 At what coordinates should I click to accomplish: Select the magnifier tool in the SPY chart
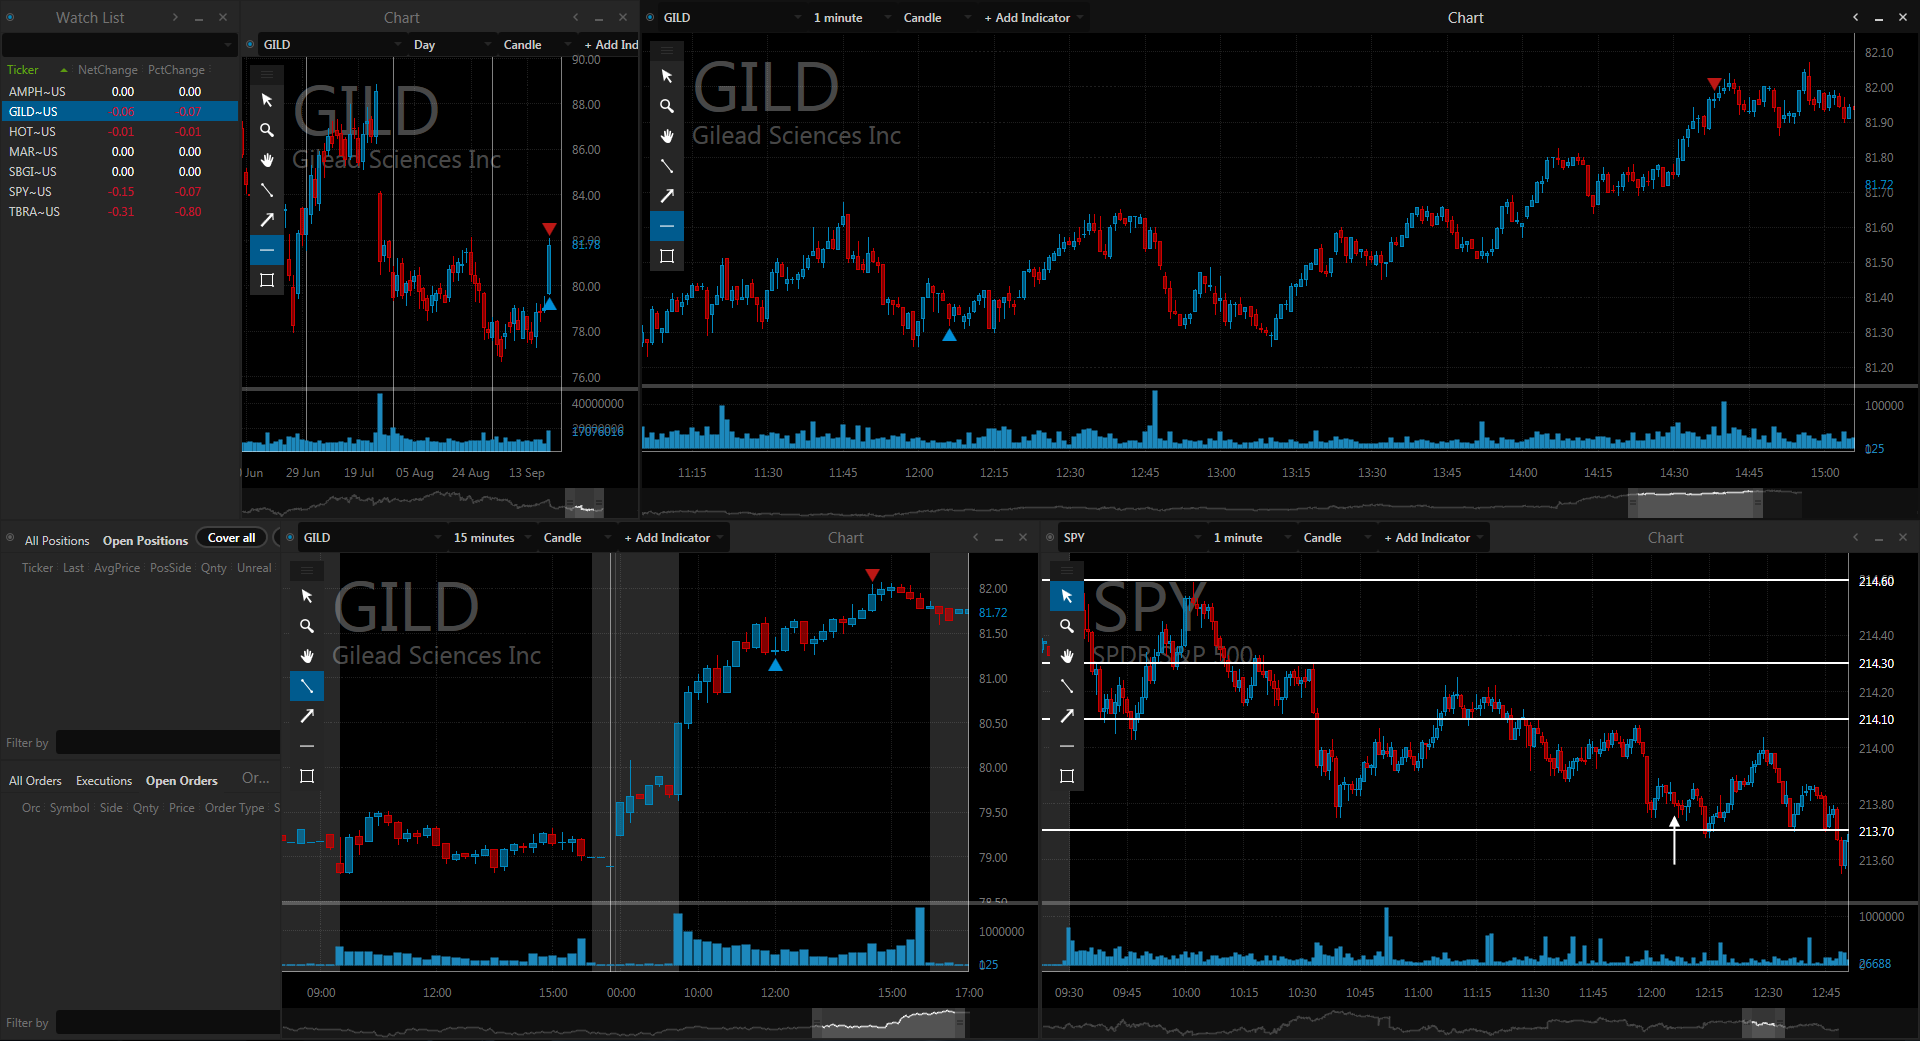[x=1067, y=626]
